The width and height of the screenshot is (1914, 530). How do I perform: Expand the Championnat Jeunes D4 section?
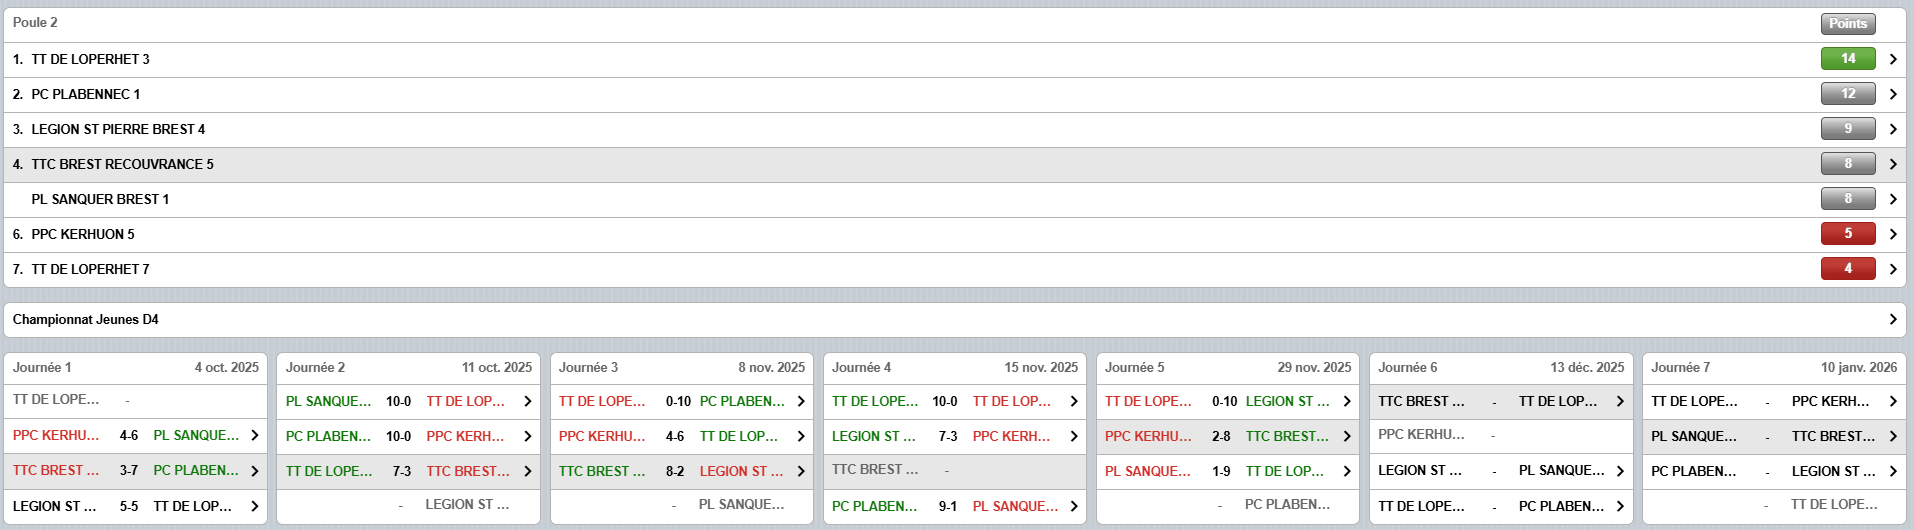(x=1892, y=319)
